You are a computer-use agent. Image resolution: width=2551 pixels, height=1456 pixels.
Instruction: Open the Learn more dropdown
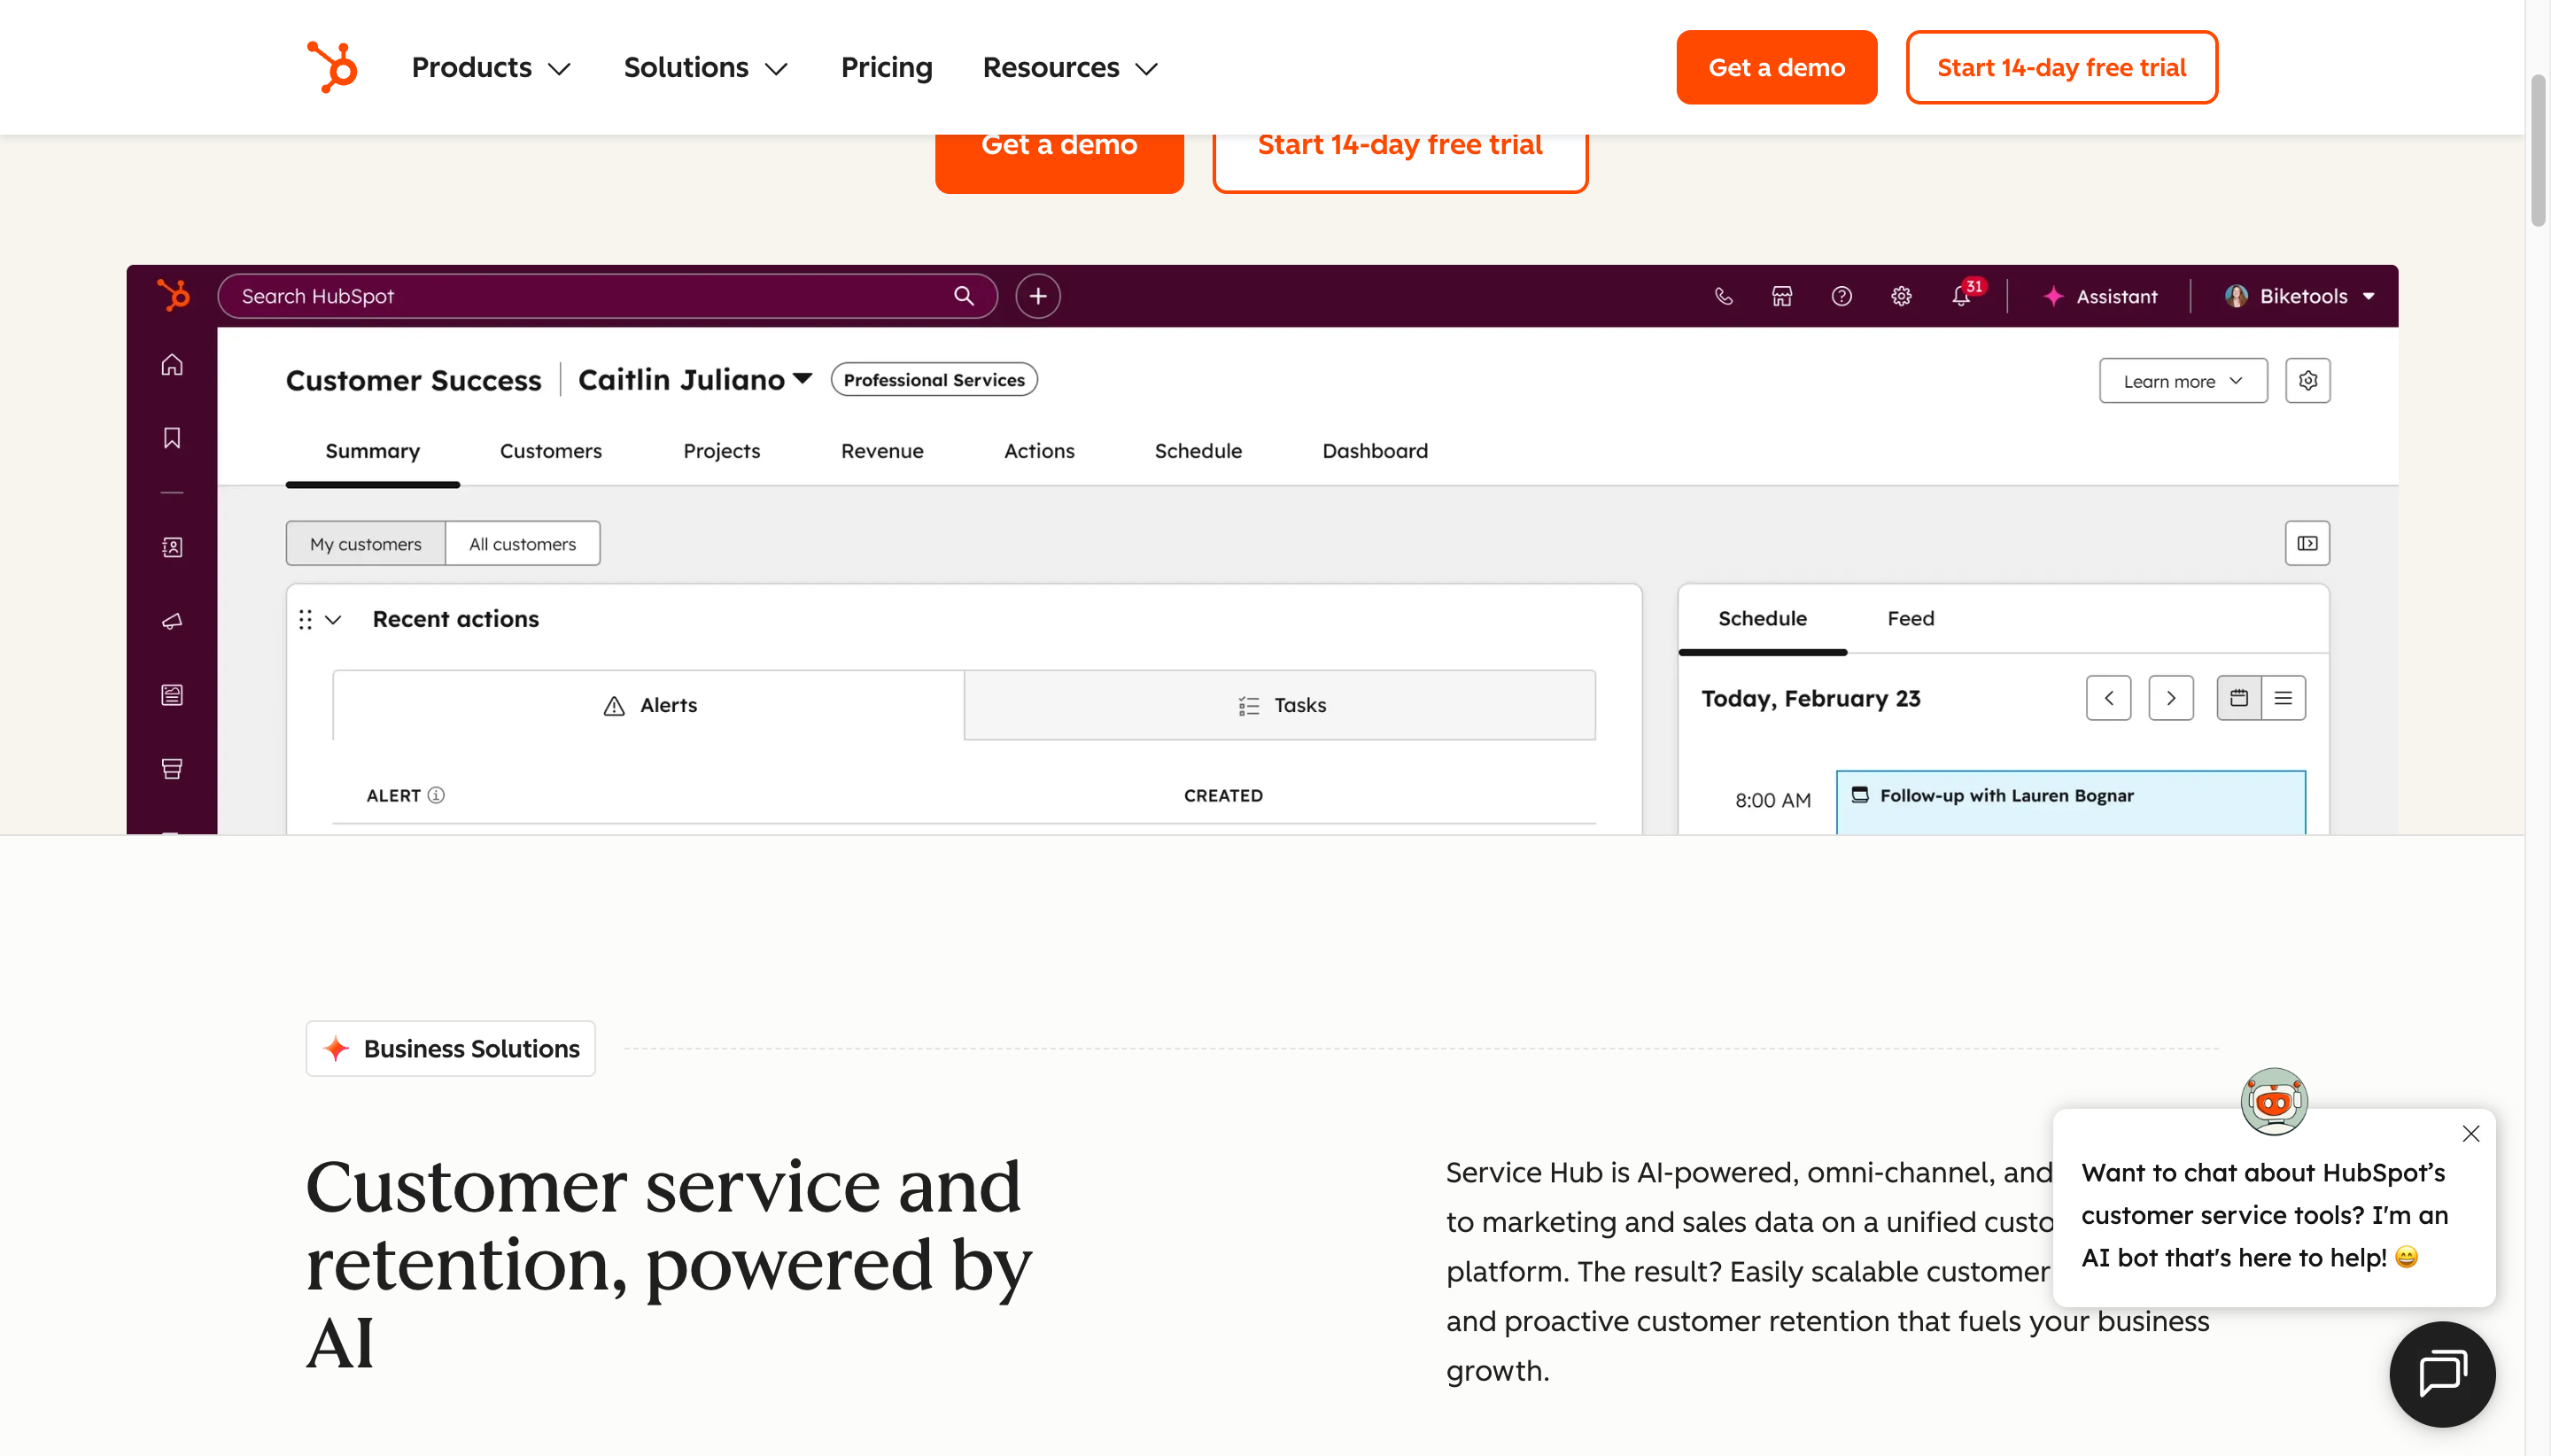[2183, 381]
